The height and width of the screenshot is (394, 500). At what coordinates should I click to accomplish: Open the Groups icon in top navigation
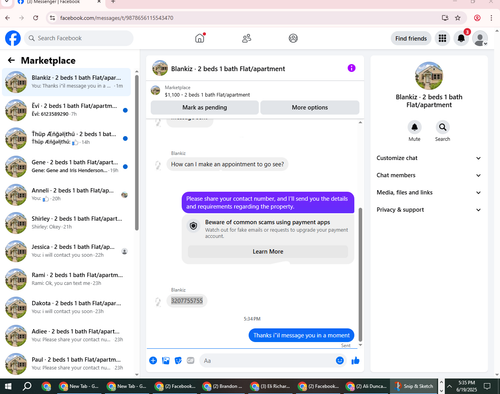pos(293,38)
